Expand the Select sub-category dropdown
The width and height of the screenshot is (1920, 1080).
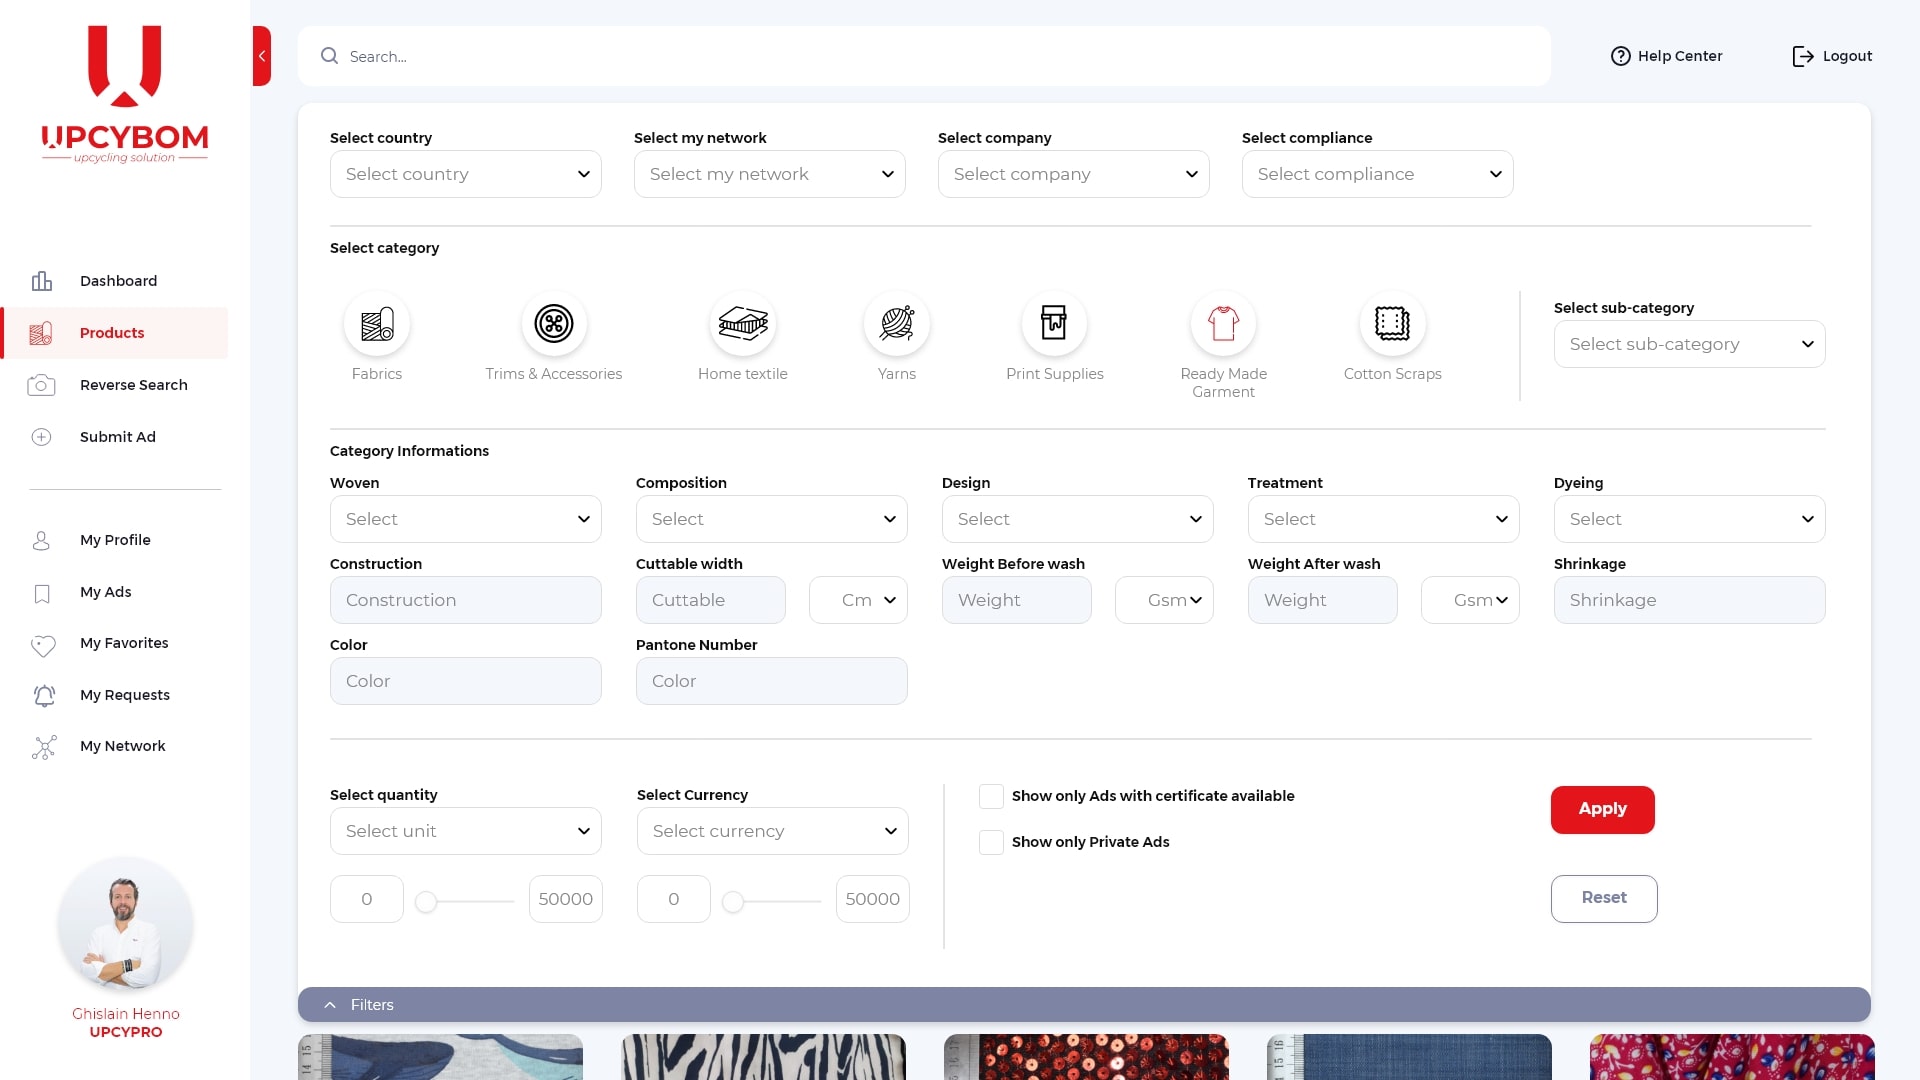[1689, 344]
